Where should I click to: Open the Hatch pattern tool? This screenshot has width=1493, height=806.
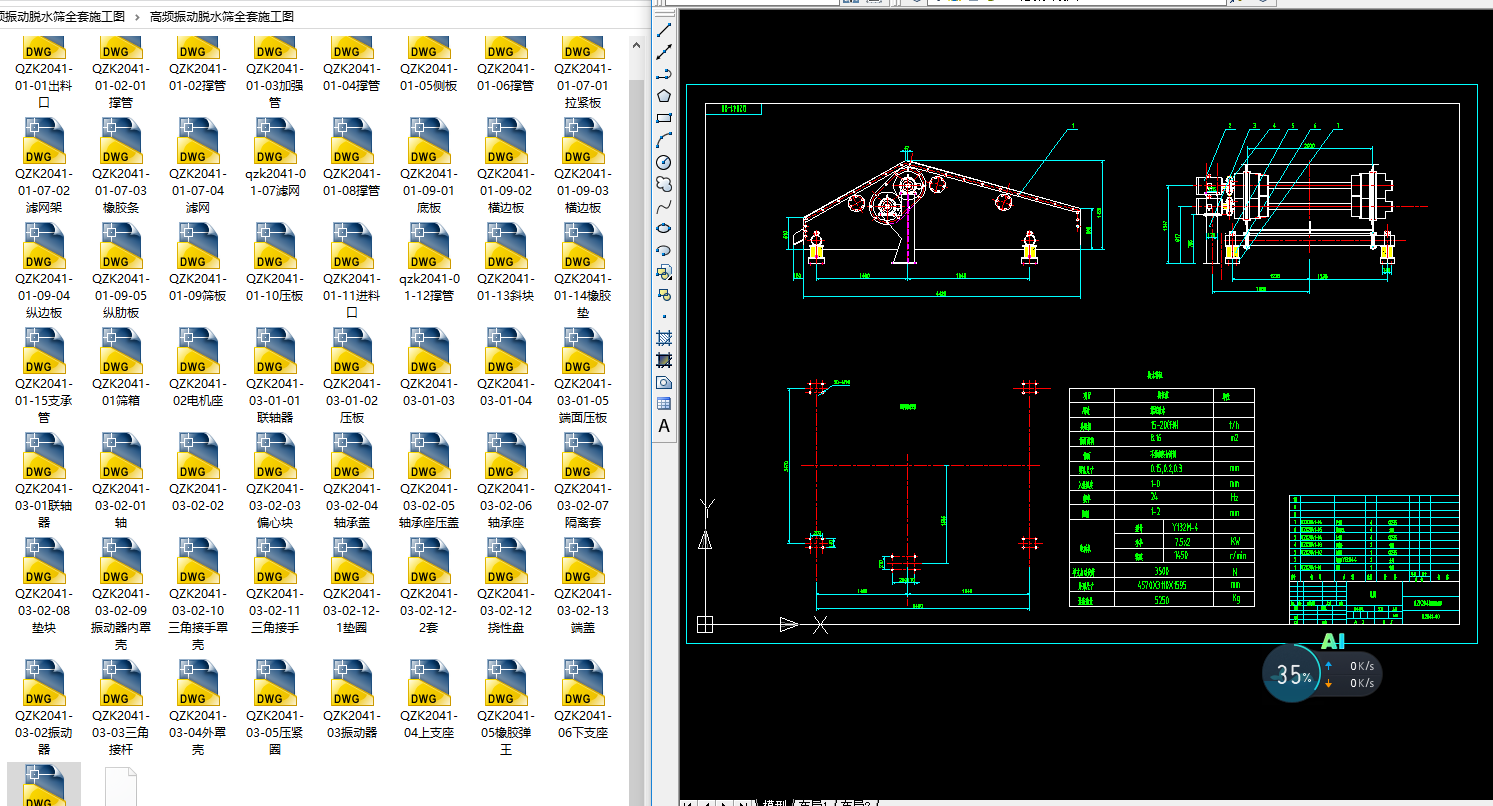pyautogui.click(x=663, y=338)
